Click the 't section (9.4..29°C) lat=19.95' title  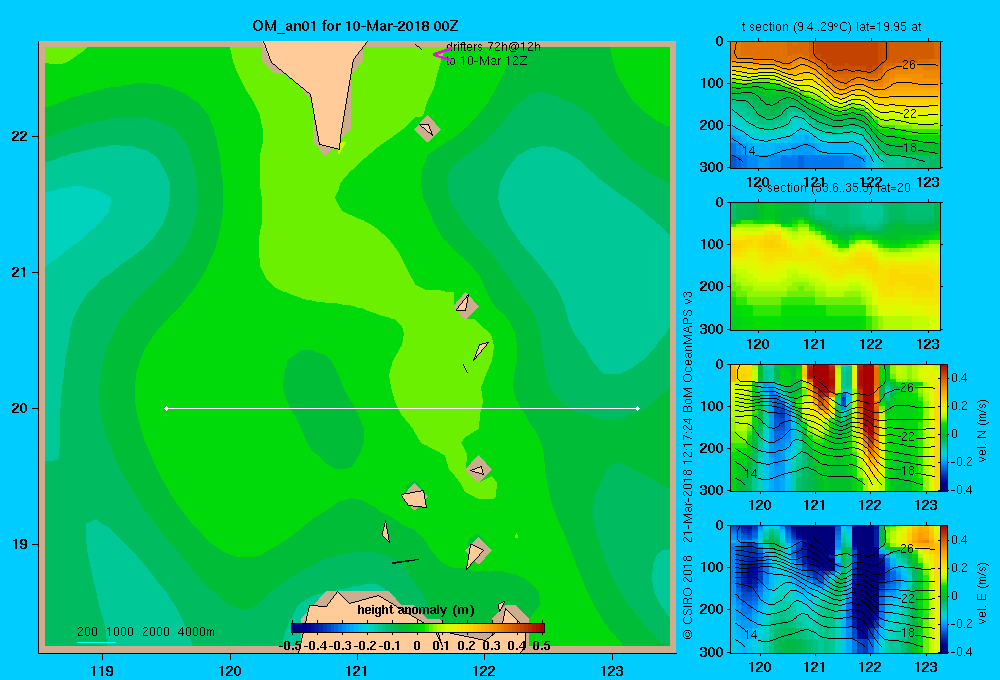pyautogui.click(x=831, y=27)
